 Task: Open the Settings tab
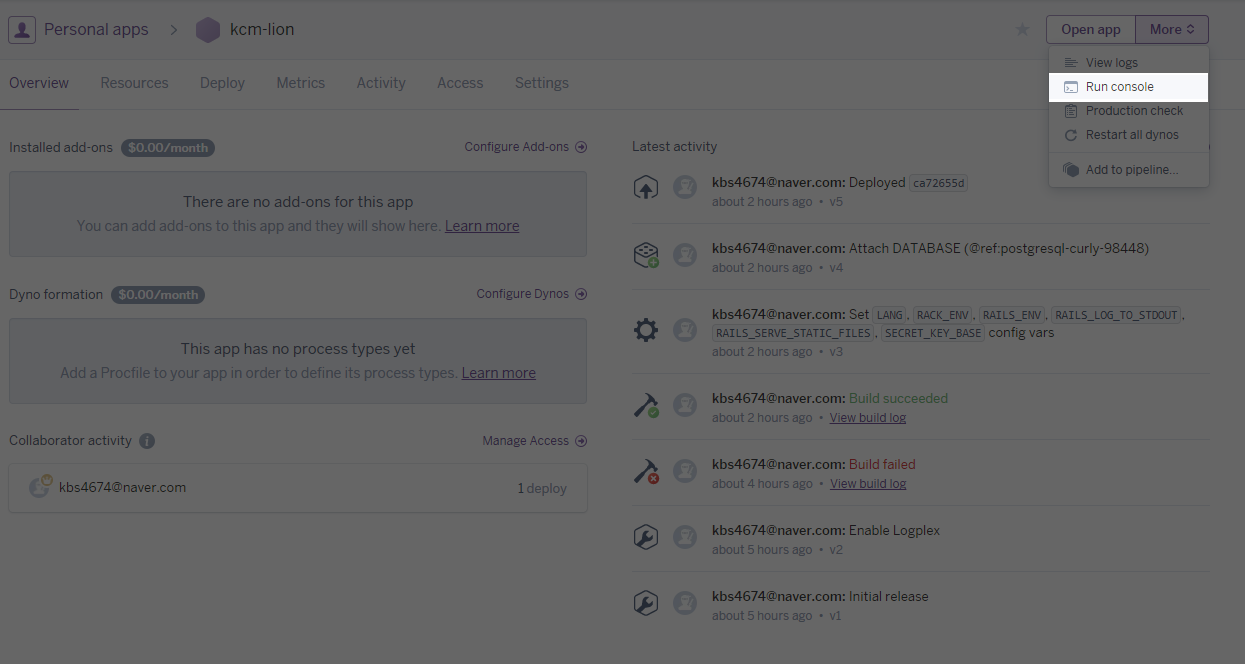tap(541, 83)
